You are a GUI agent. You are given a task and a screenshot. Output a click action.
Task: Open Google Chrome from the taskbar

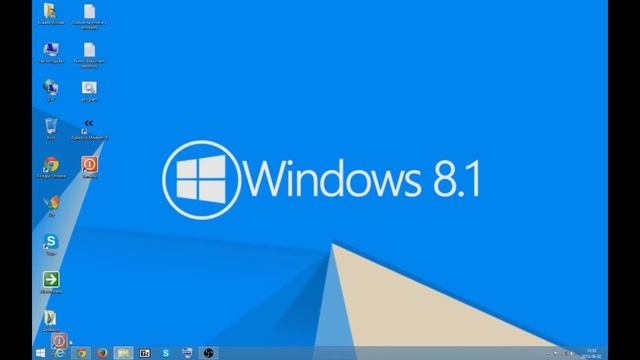pyautogui.click(x=81, y=353)
